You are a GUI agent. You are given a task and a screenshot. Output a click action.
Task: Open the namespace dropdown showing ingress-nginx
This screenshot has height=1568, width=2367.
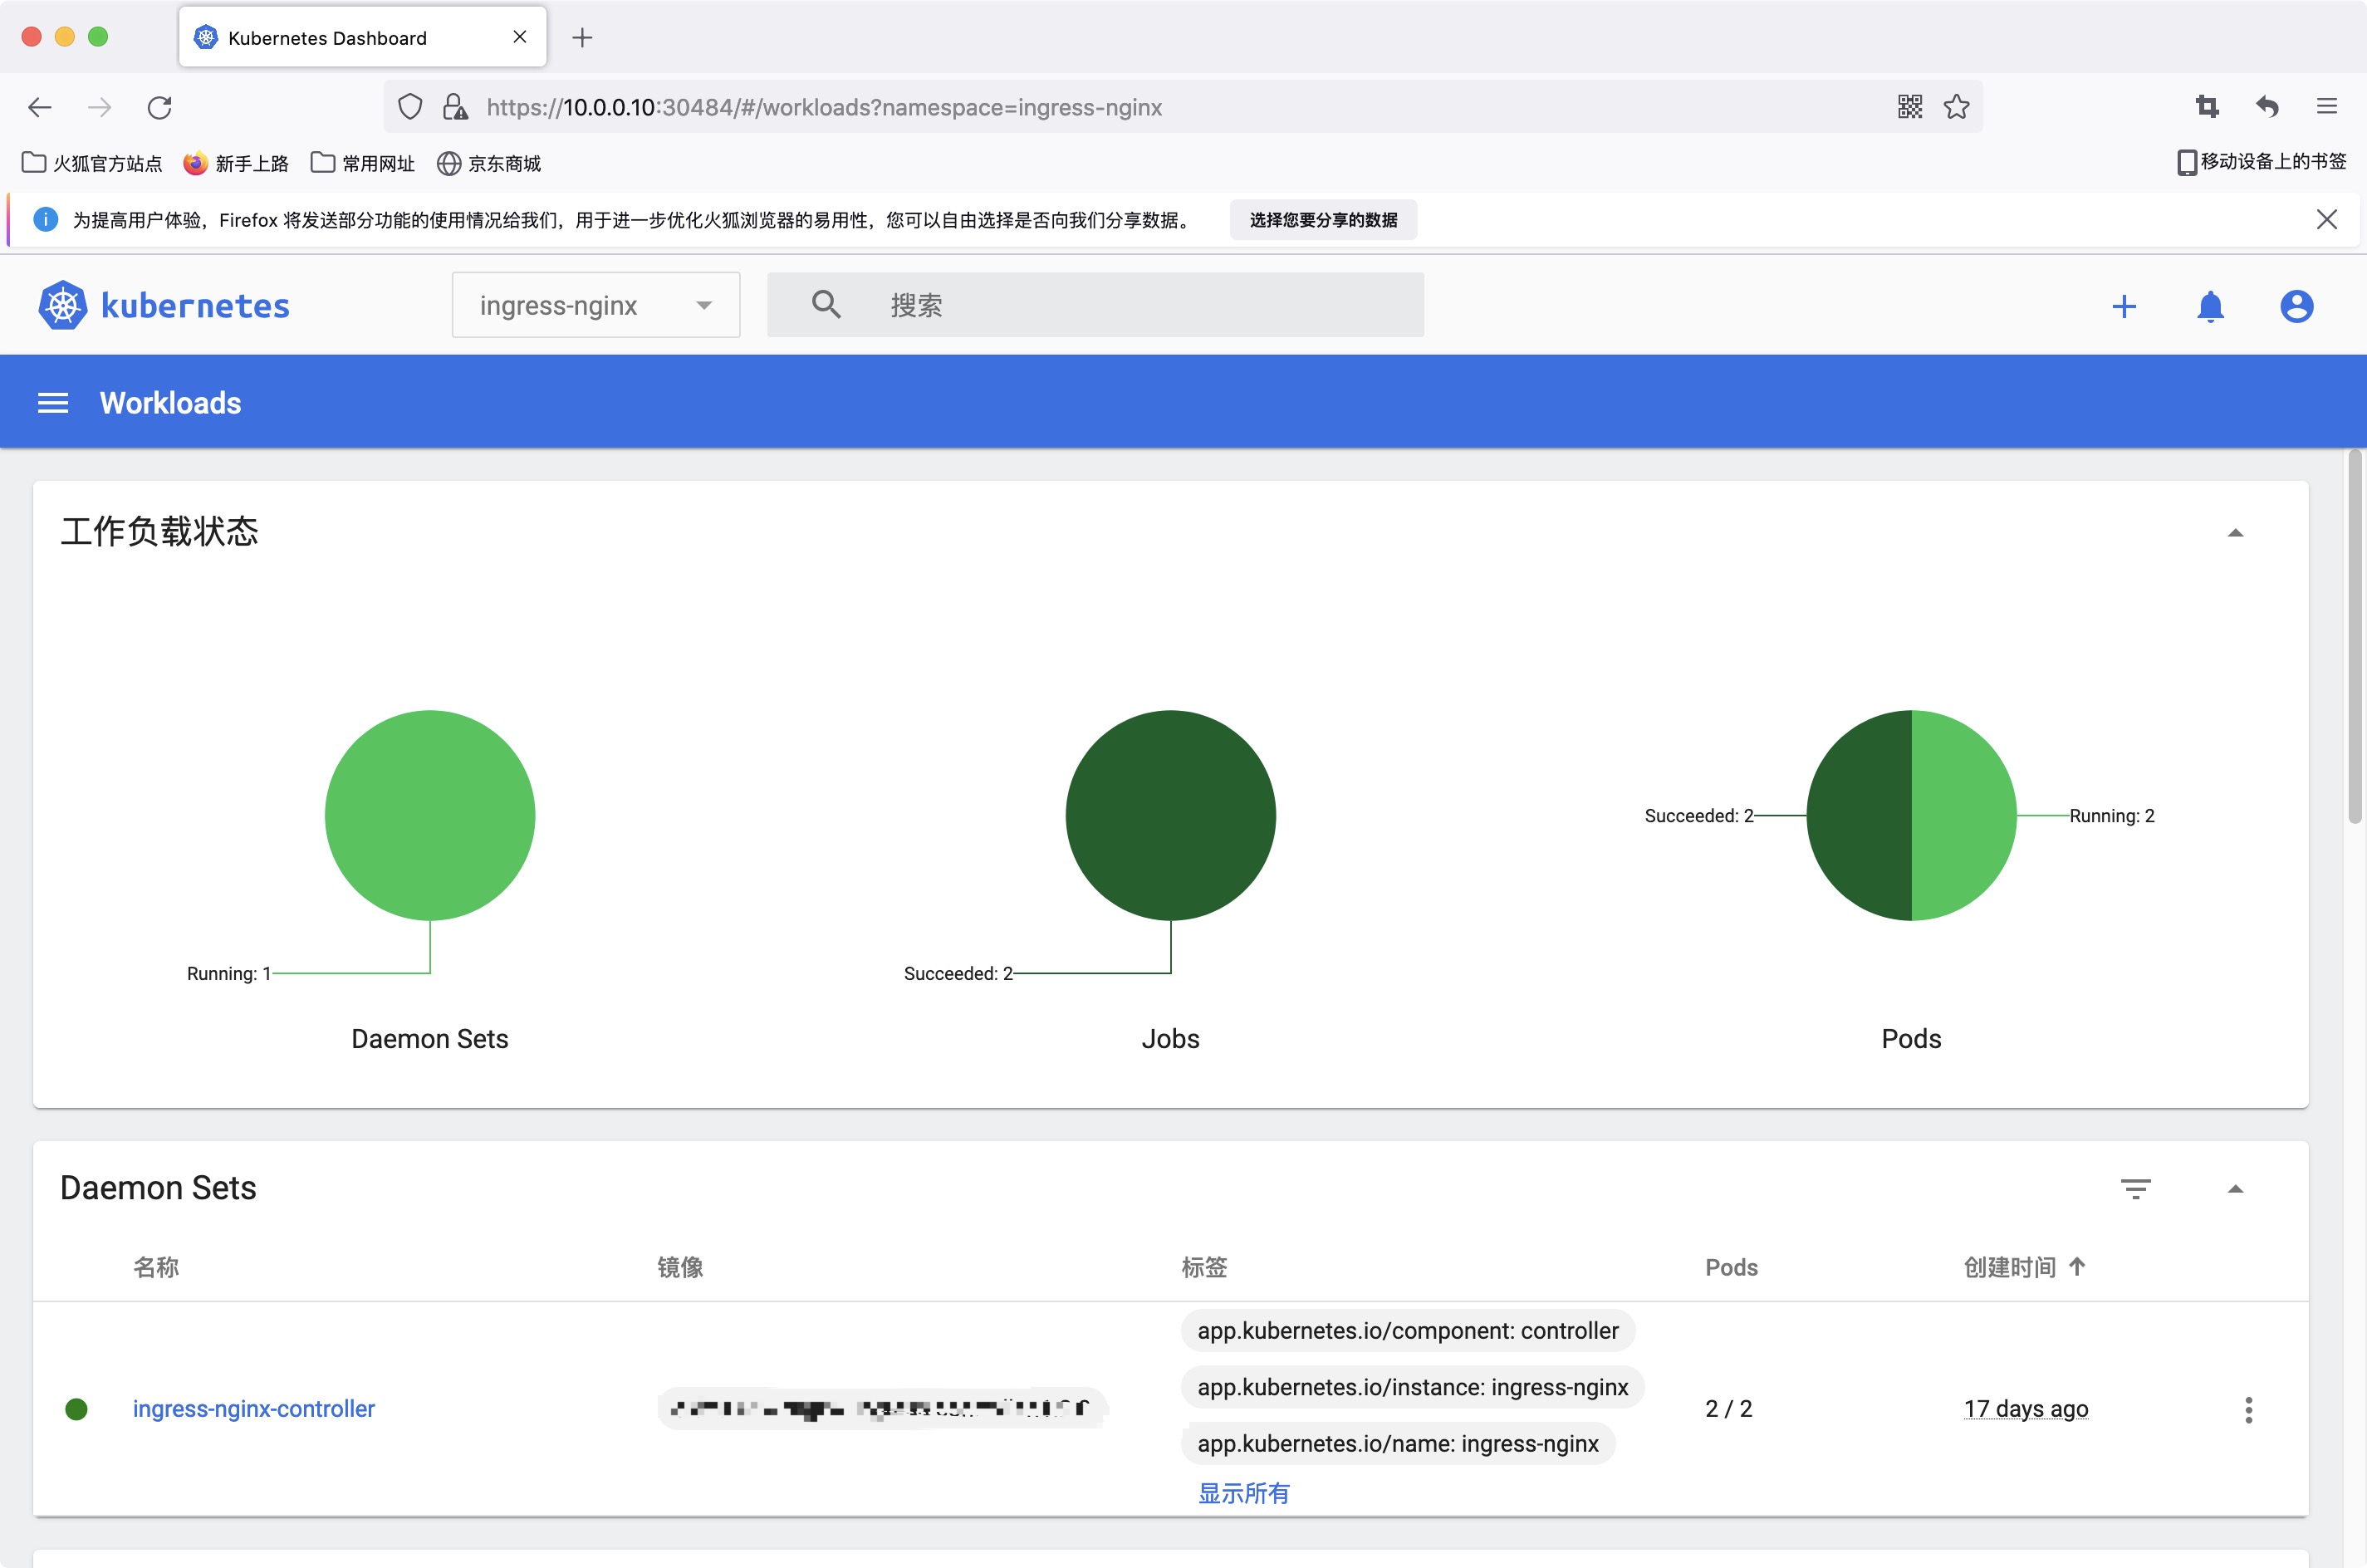click(x=596, y=305)
